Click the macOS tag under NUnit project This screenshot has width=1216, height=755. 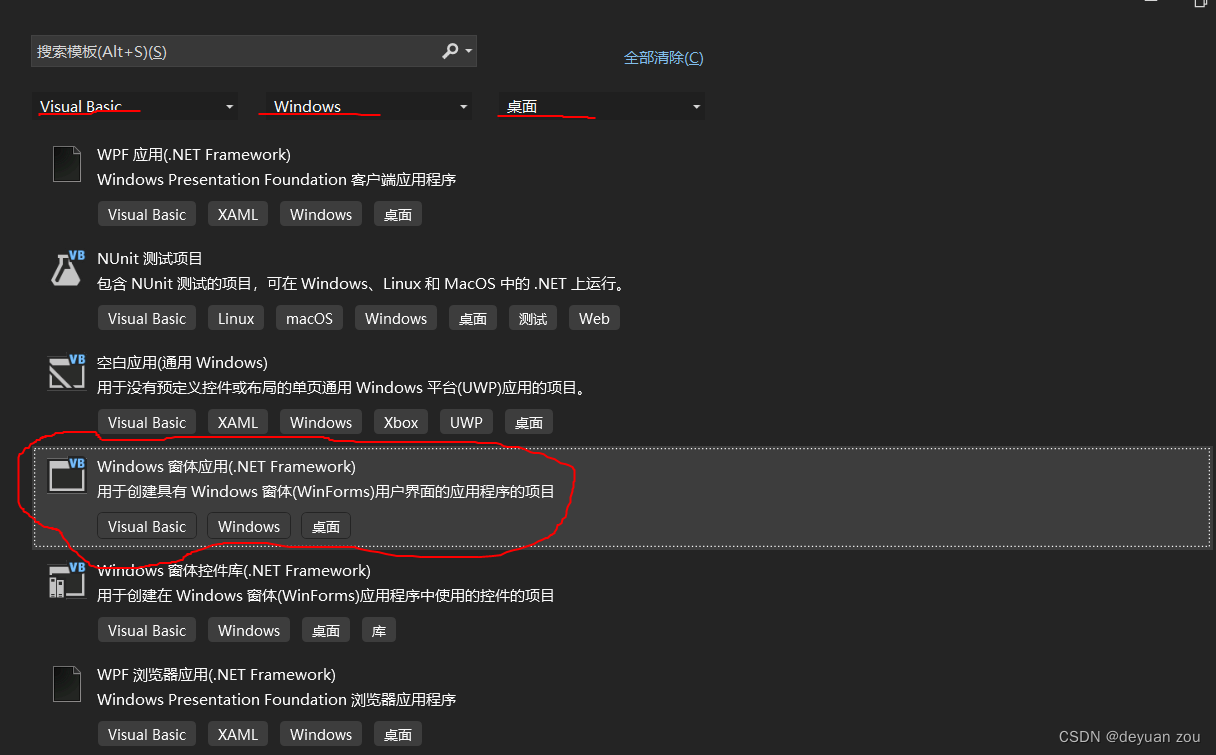tap(309, 318)
